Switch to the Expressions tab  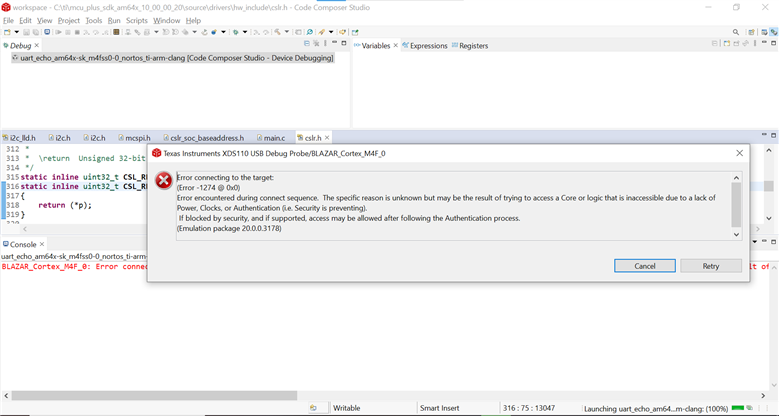(425, 46)
